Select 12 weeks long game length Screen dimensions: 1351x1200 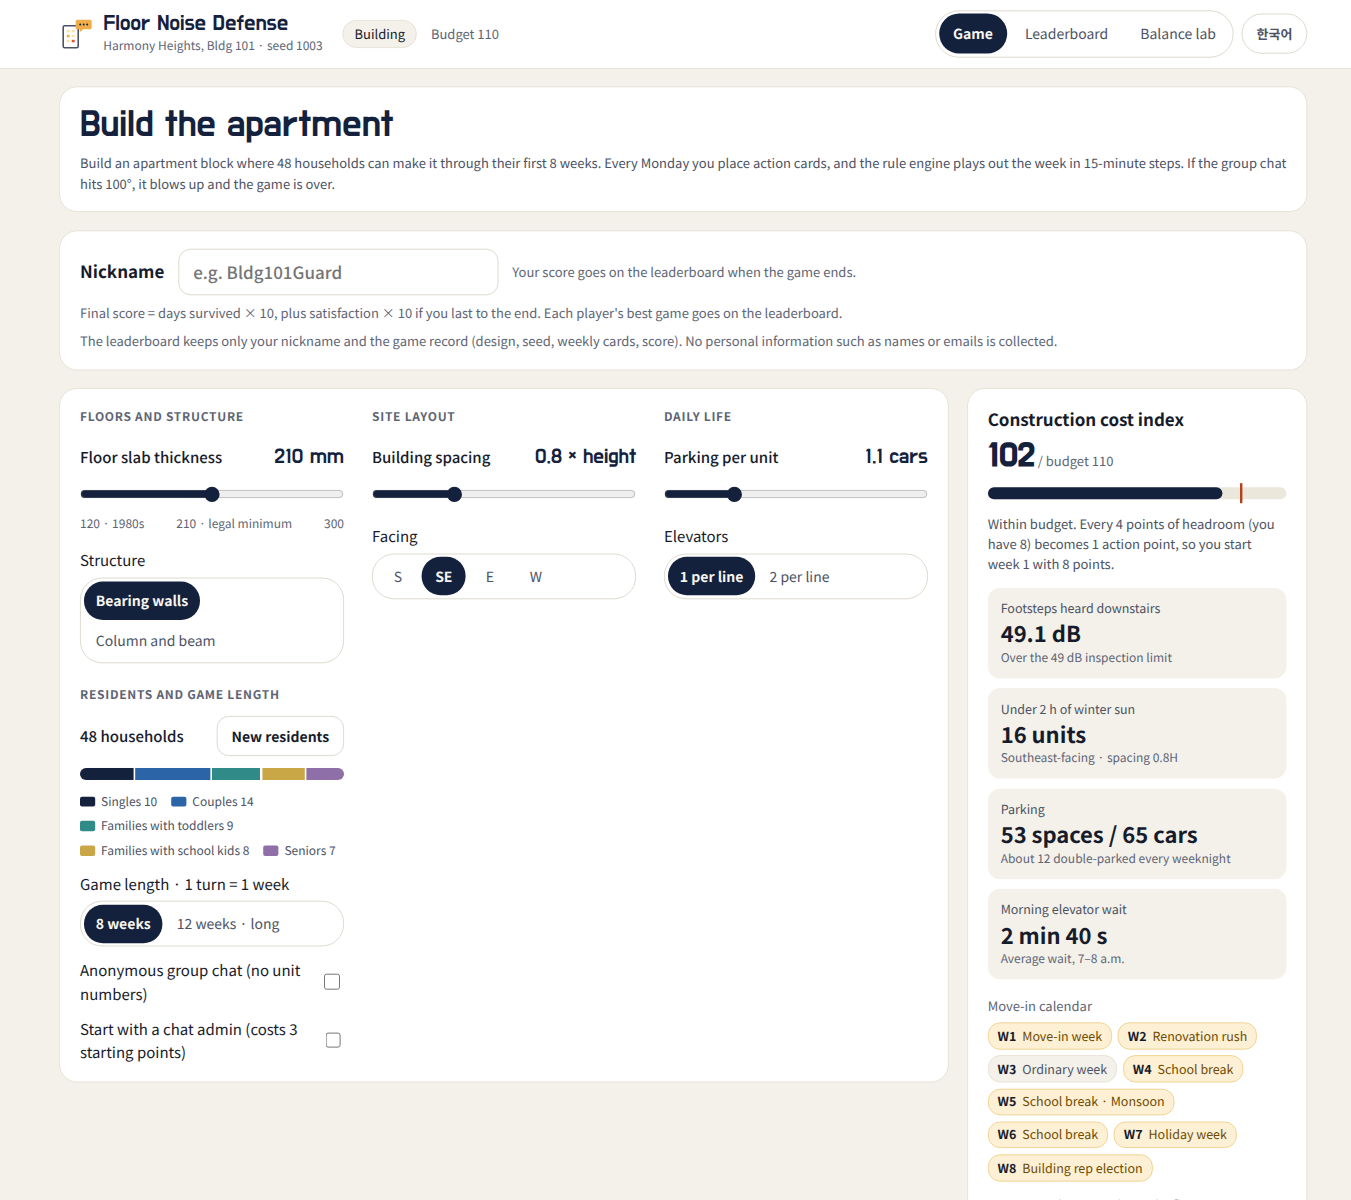(x=228, y=924)
